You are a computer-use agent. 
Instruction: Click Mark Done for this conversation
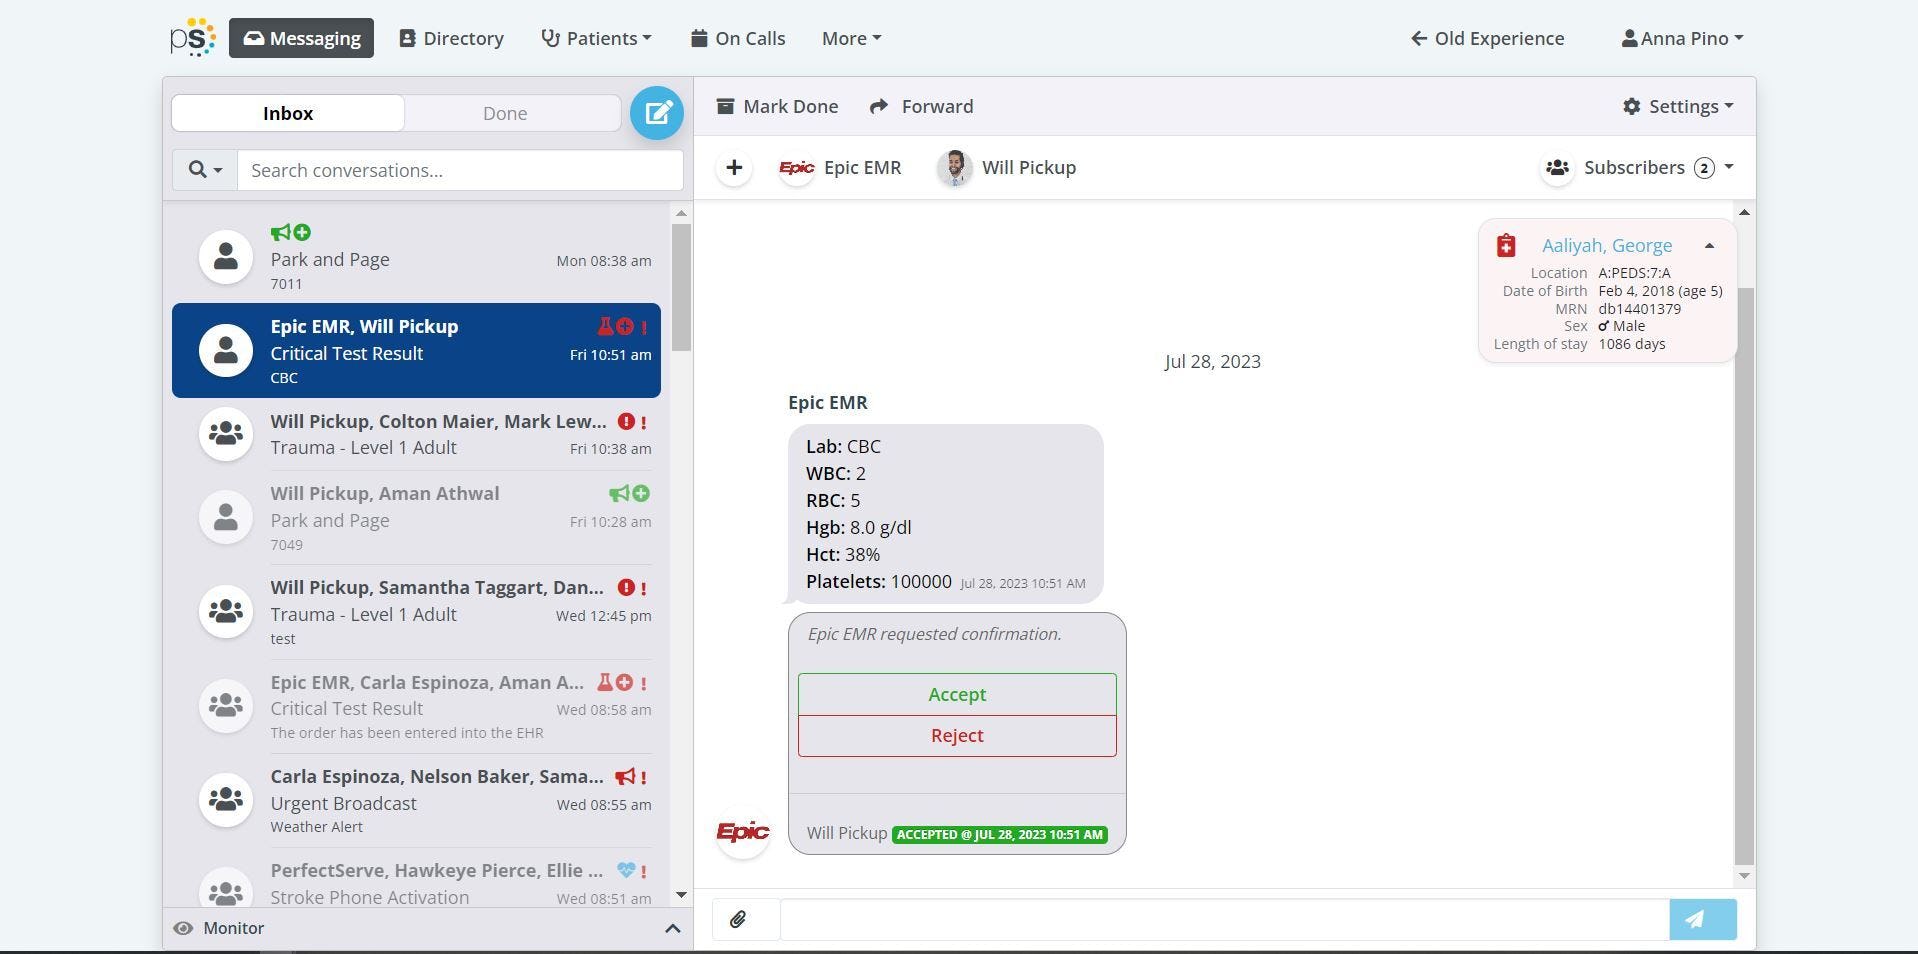click(777, 106)
